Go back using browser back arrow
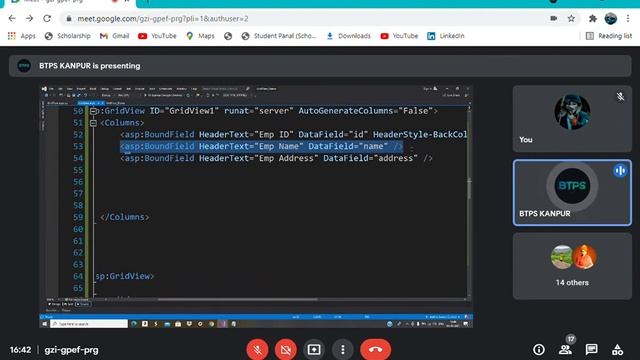This screenshot has width=640, height=360. coord(12,18)
